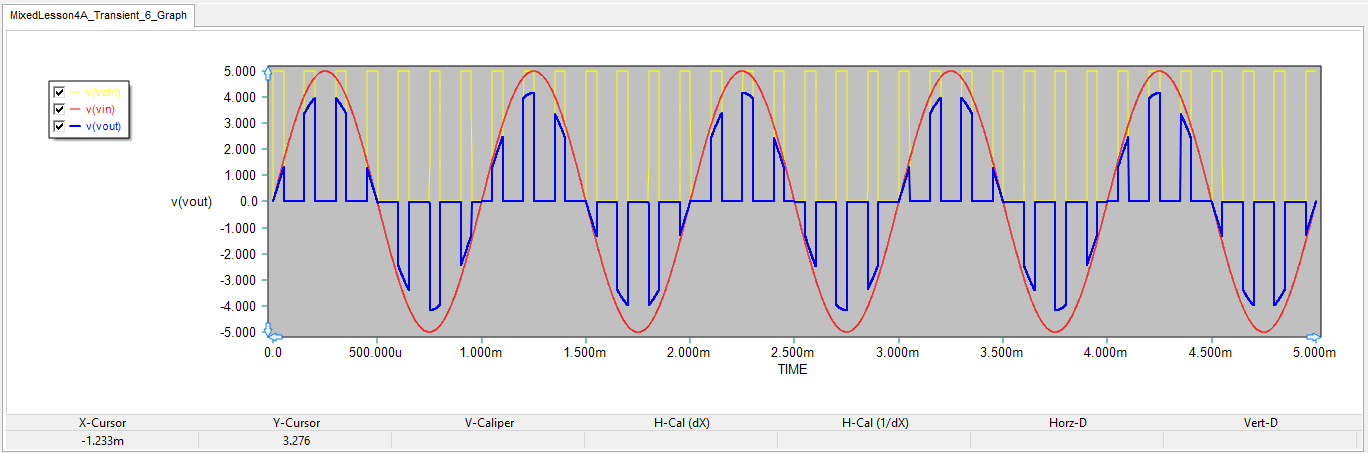Image resolution: width=1368 pixels, height=453 pixels.
Task: Toggle the v(vout) trace checkbox
Action: [x=59, y=125]
